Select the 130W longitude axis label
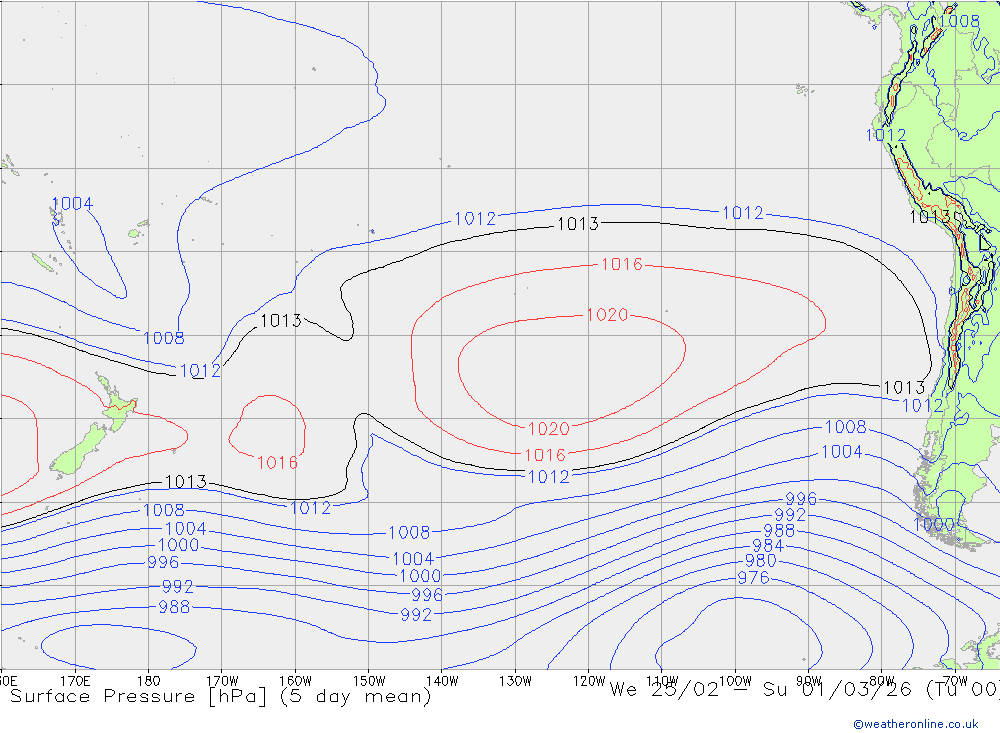1000x733 pixels. (x=515, y=681)
